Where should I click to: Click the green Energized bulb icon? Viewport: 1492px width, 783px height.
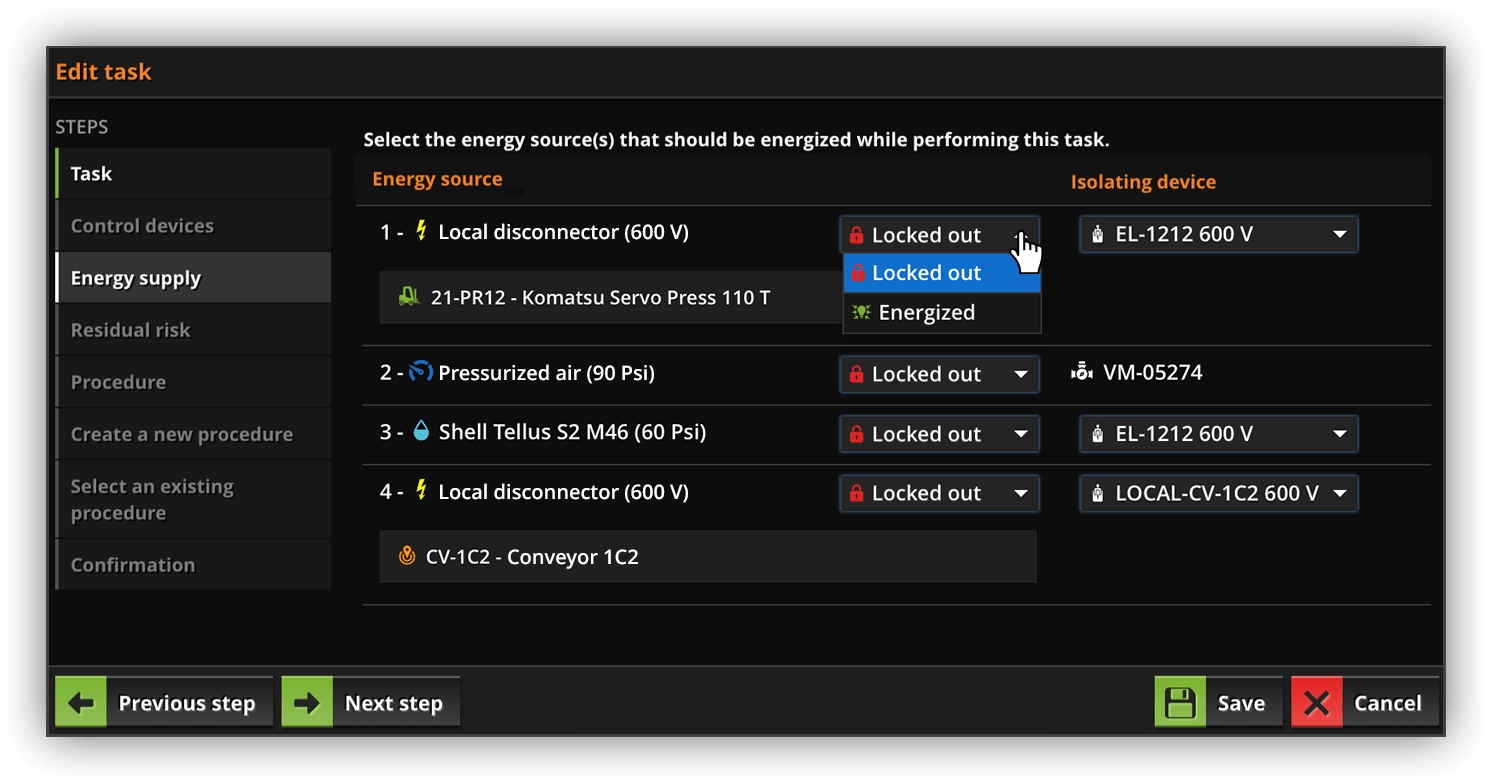[x=860, y=312]
